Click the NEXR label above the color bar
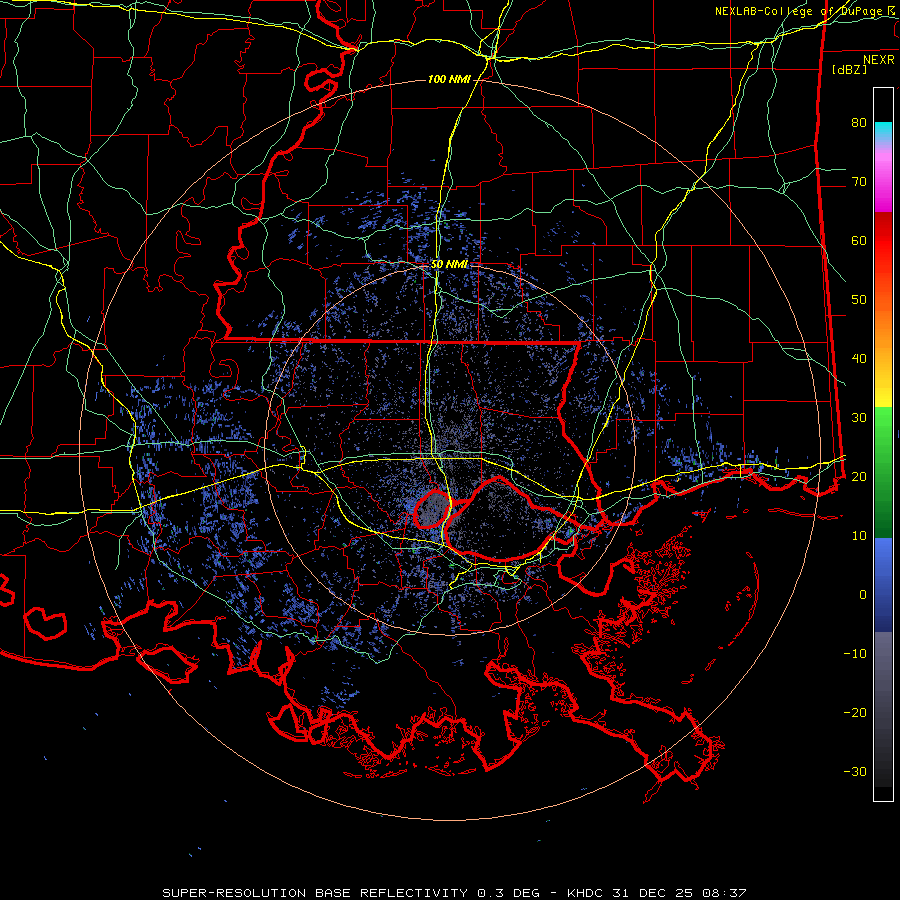 (879, 60)
